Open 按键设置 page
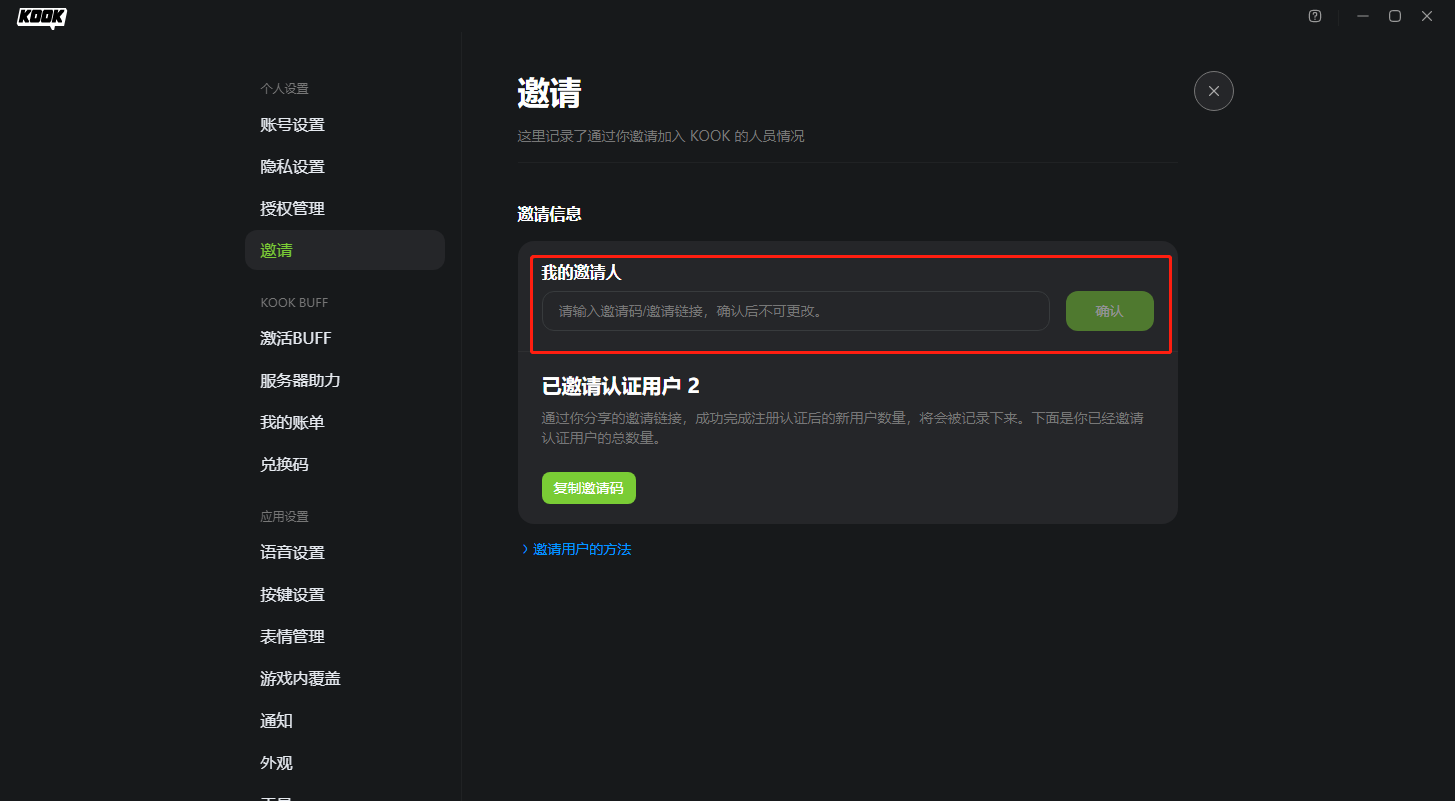Viewport: 1455px width, 801px height. point(345,595)
